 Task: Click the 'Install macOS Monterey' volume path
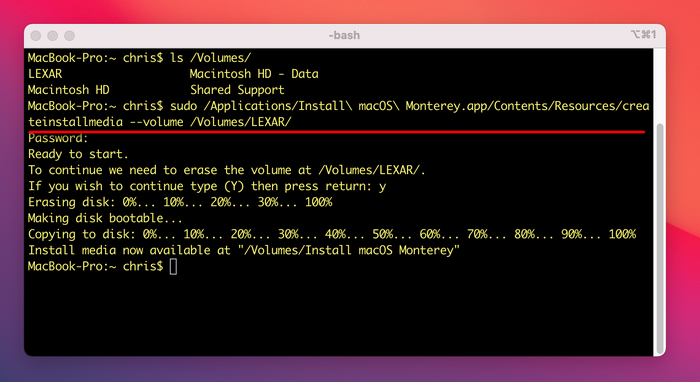click(348, 250)
